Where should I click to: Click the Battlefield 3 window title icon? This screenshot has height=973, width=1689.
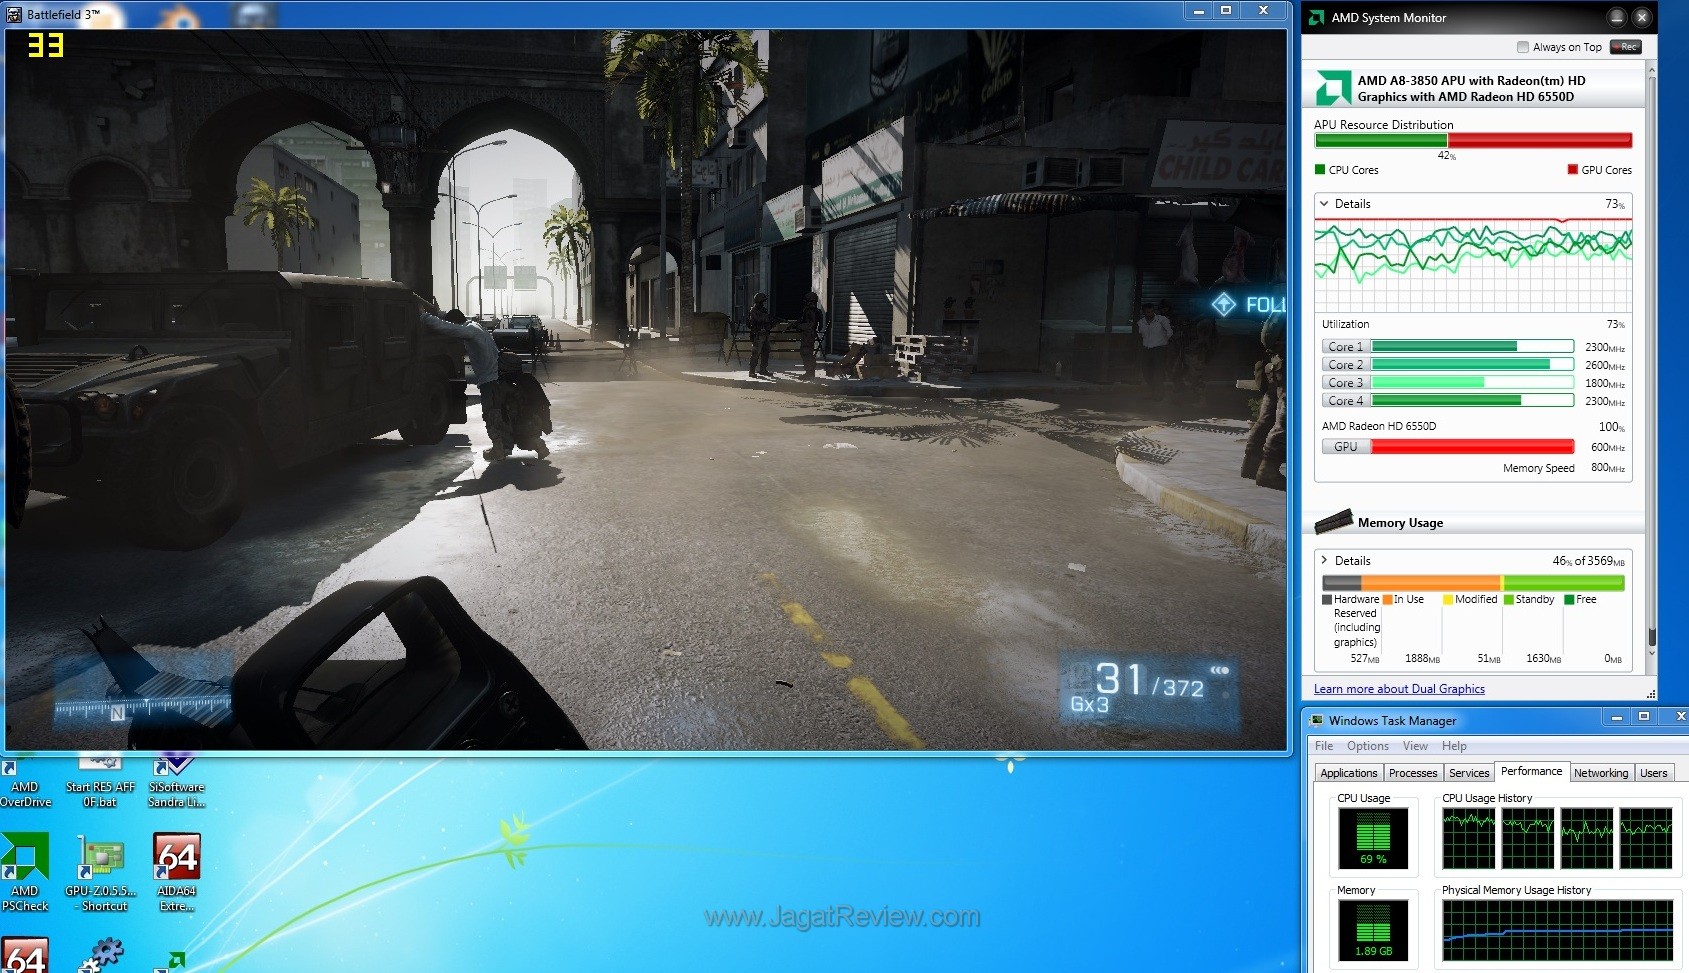(x=14, y=14)
